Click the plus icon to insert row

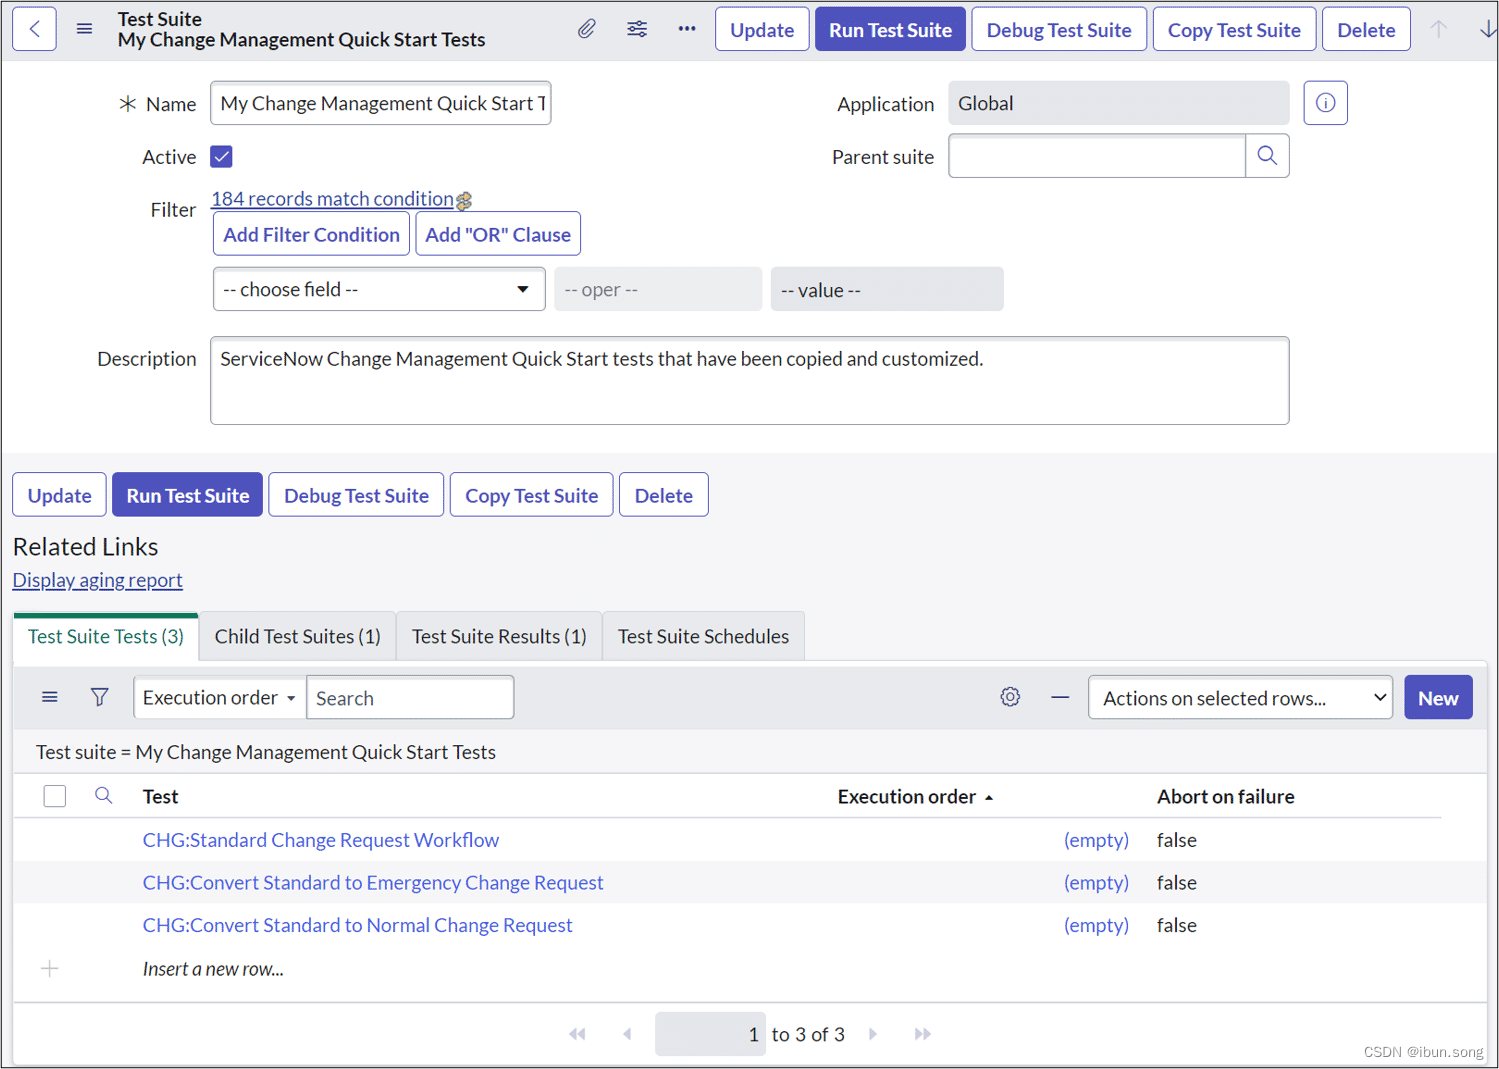pyautogui.click(x=50, y=968)
